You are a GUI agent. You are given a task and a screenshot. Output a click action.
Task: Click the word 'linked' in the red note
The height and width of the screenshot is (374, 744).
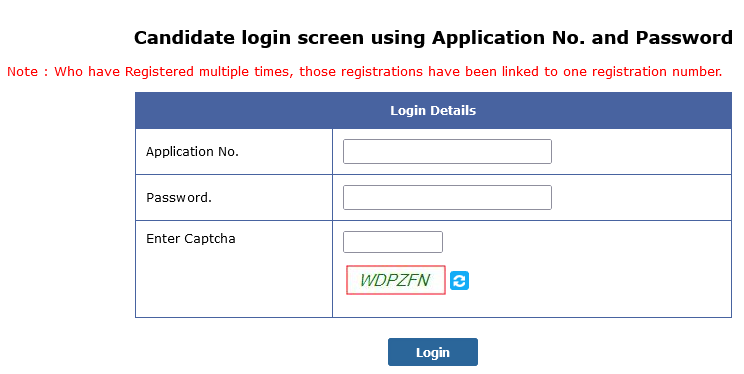pos(520,72)
